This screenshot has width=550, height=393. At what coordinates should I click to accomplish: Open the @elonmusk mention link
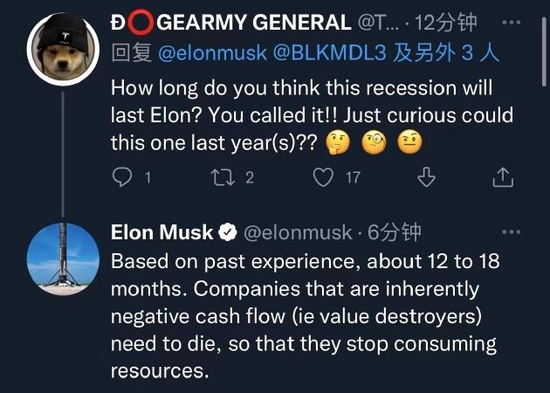click(x=213, y=53)
